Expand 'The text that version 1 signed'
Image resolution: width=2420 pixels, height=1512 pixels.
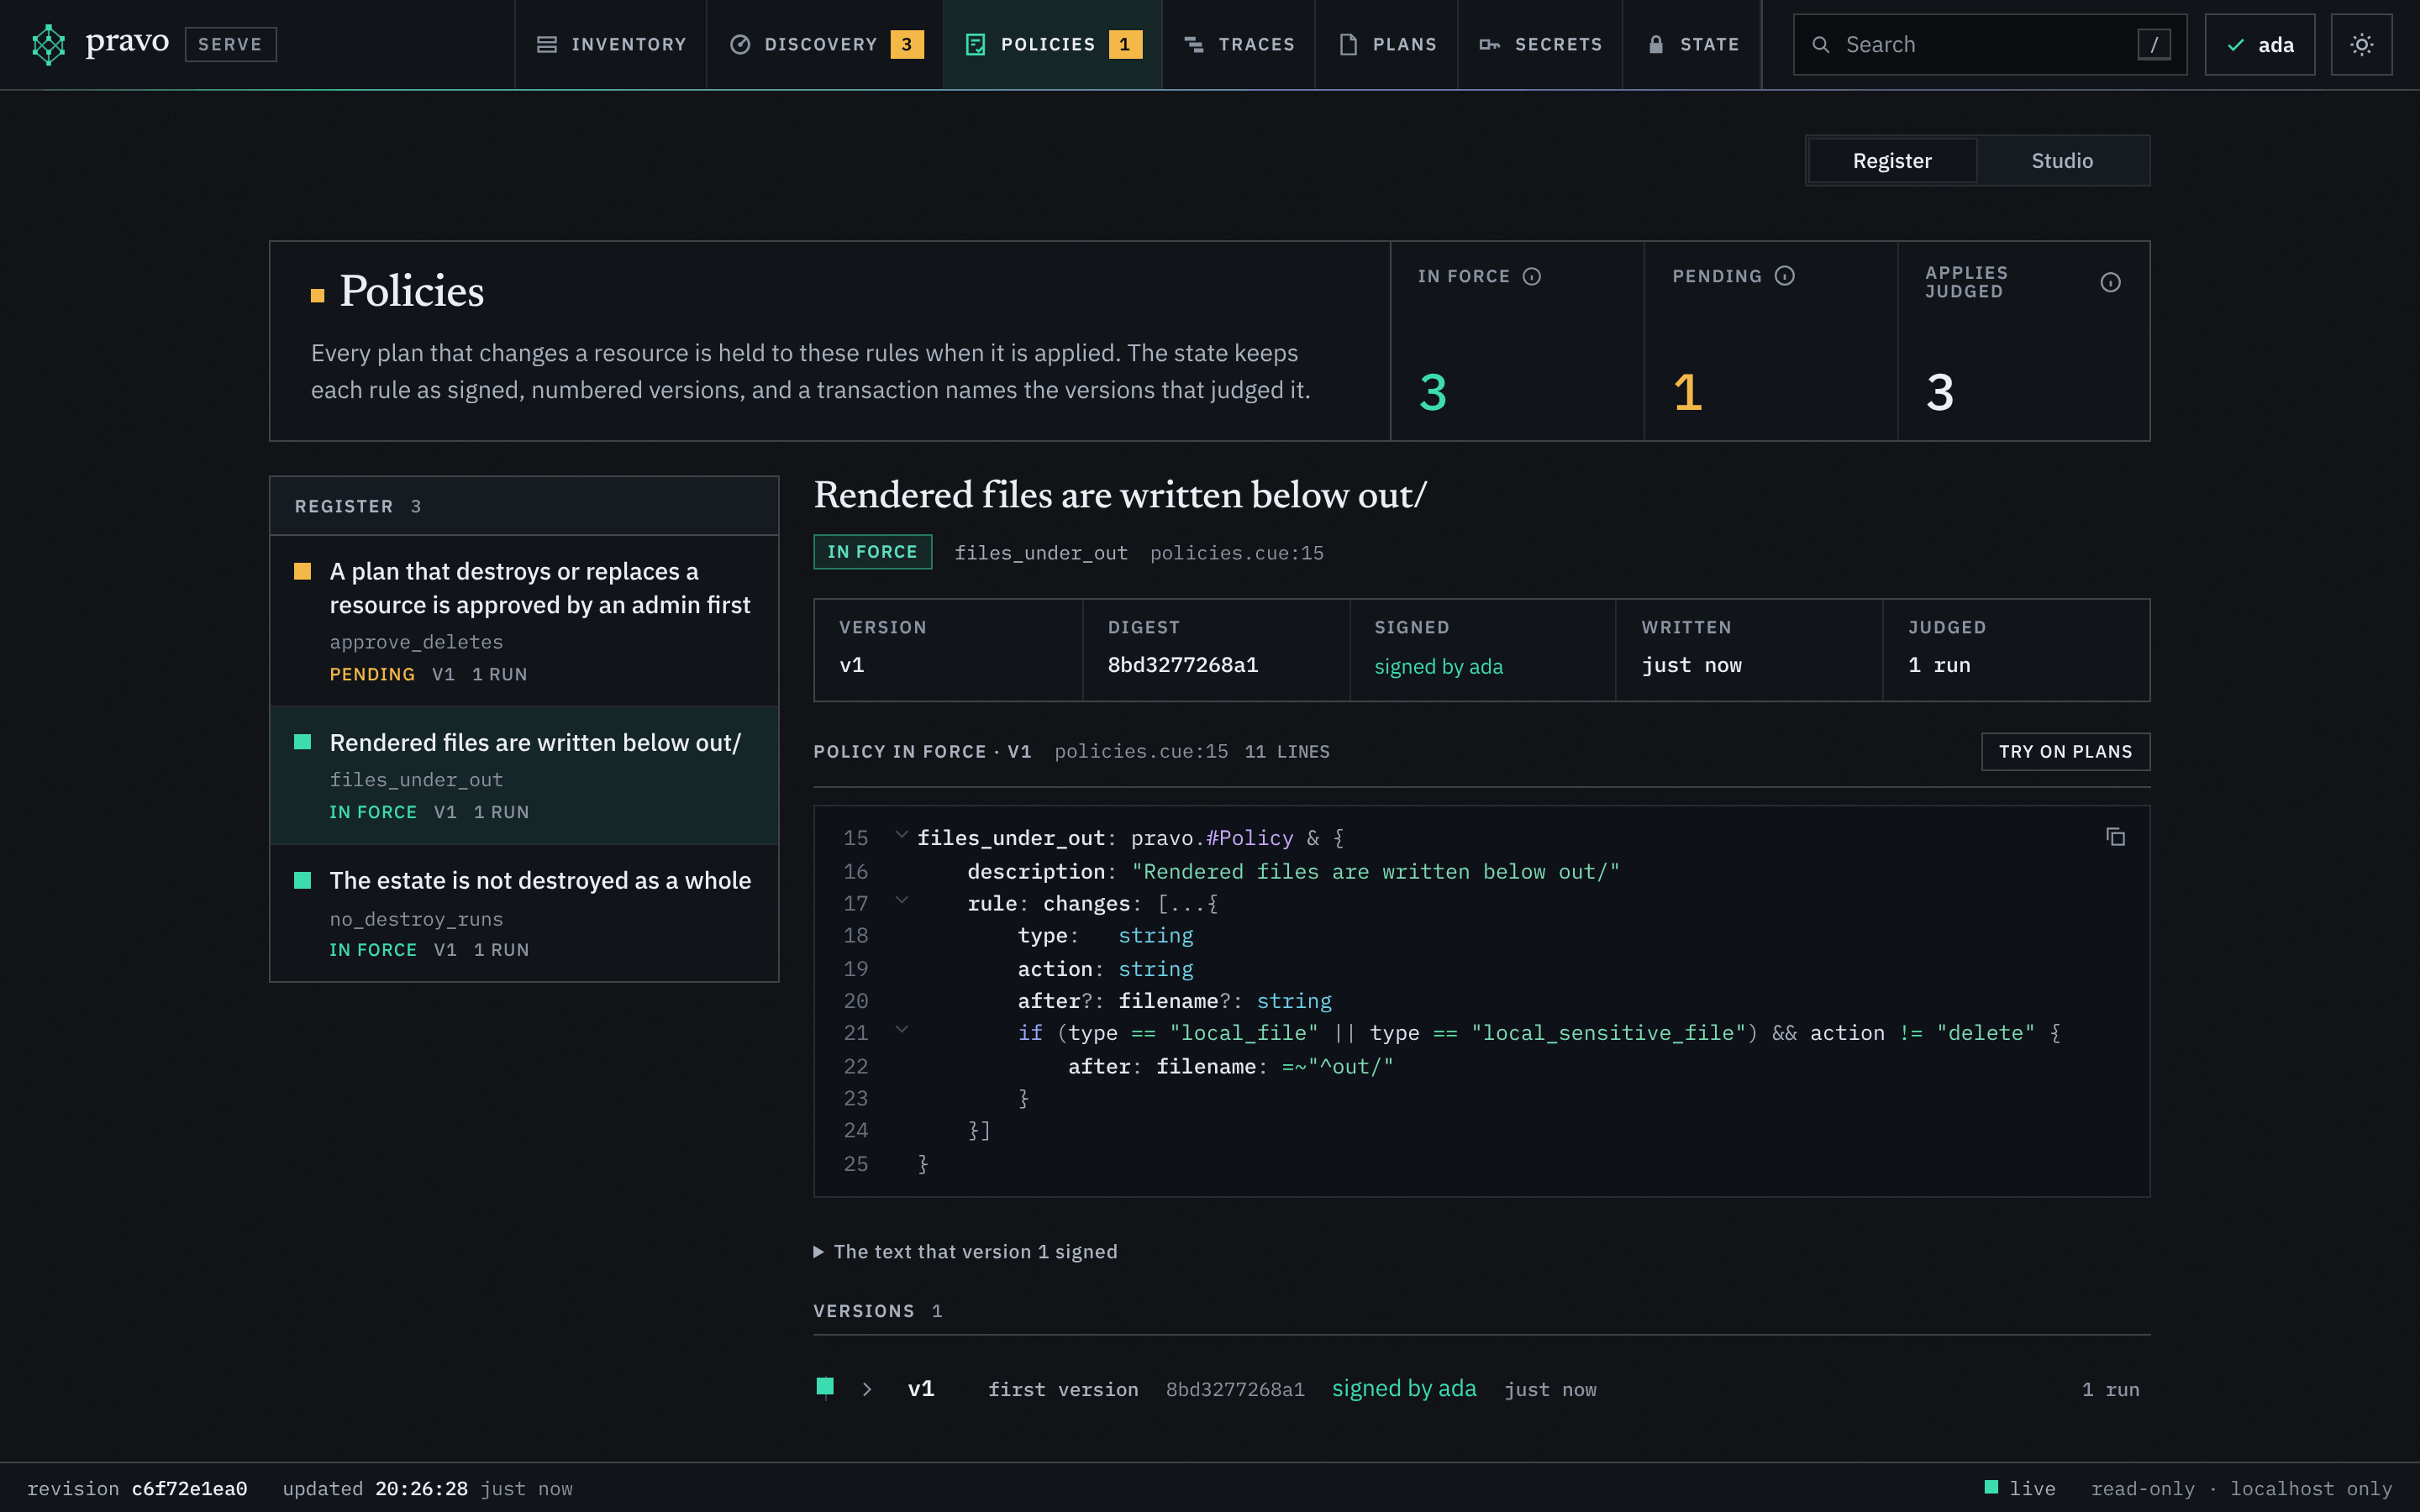point(965,1252)
